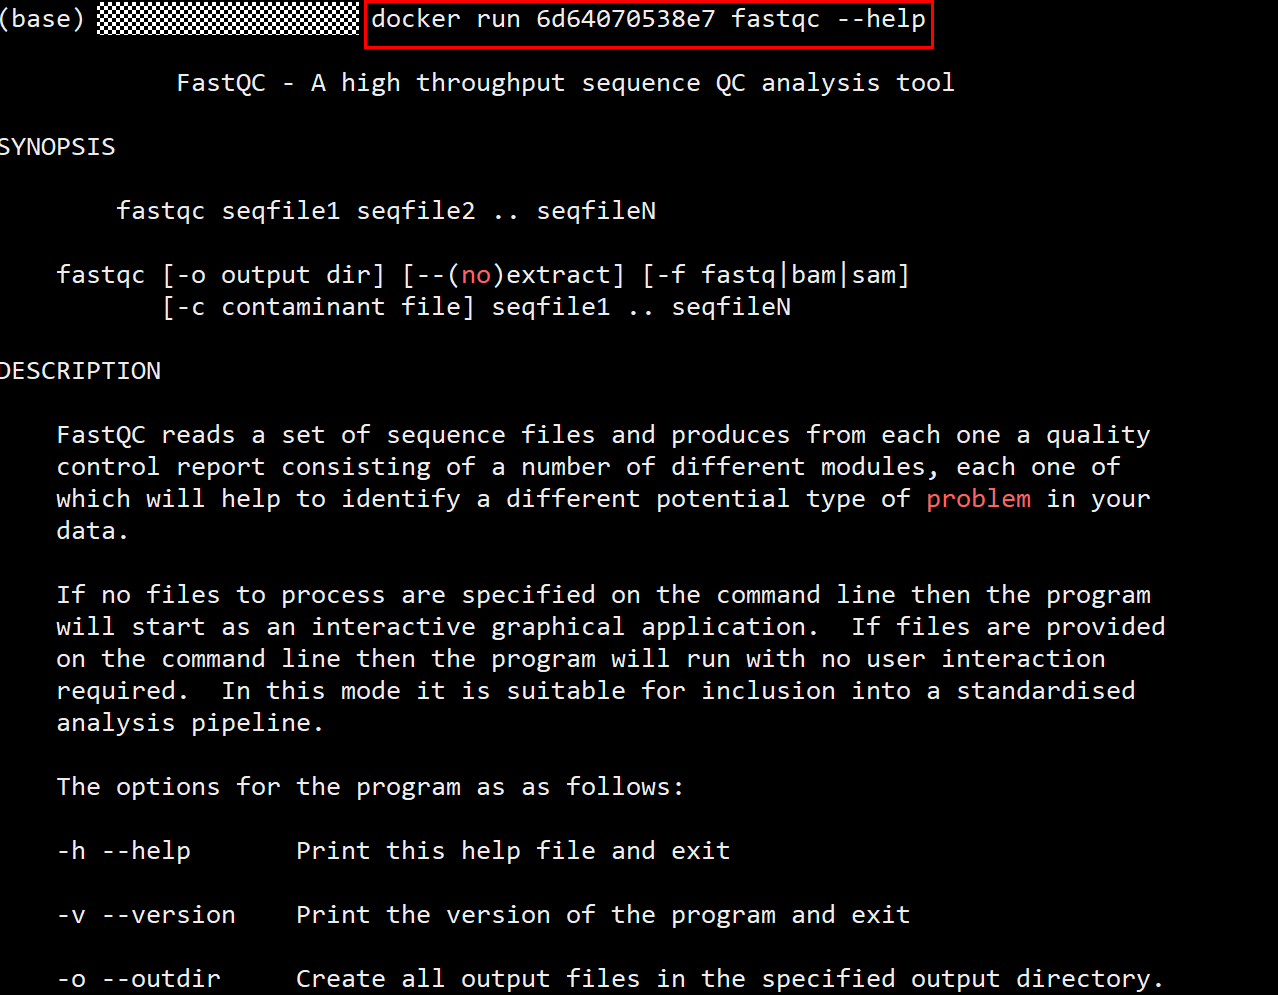Click the '-o --outdir' option text
Image resolution: width=1278 pixels, height=995 pixels.
(x=139, y=979)
